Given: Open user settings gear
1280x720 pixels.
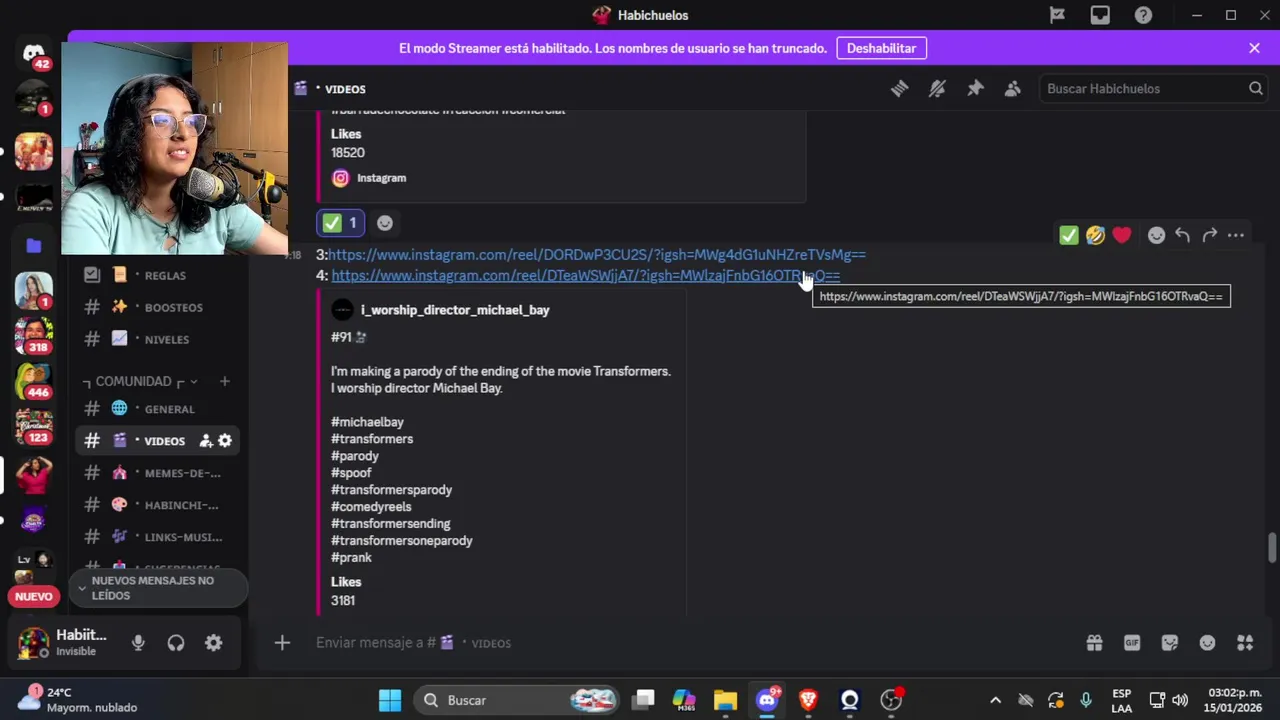Looking at the screenshot, I should pos(214,643).
